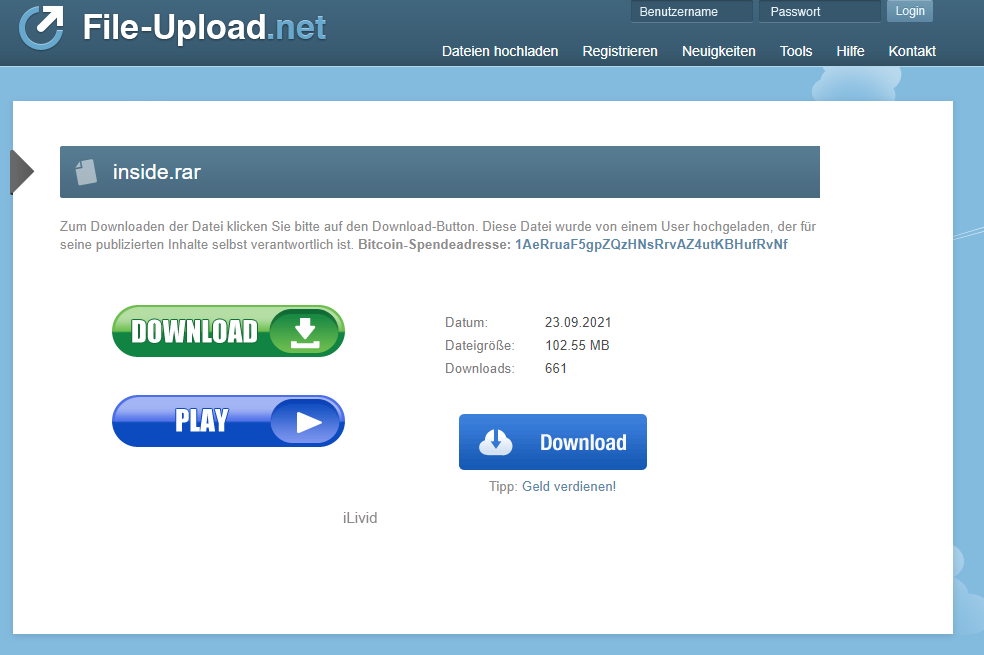Click the cloud download icon on Download button
This screenshot has width=984, height=655.
click(x=496, y=442)
